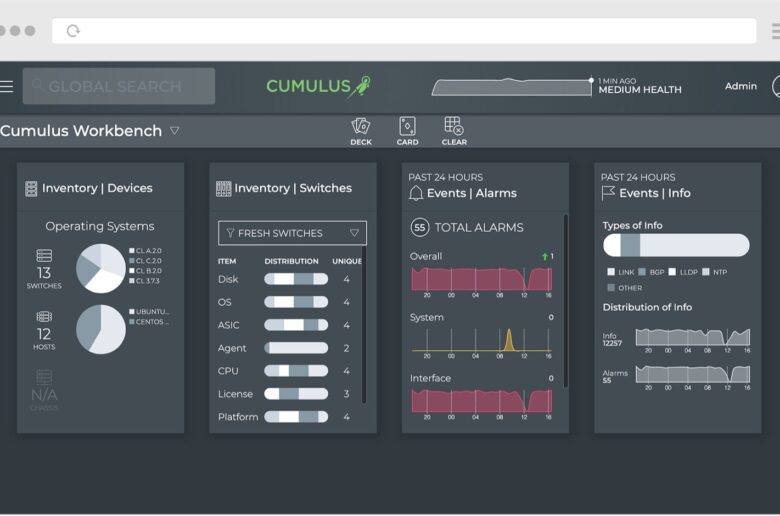This screenshot has width=780, height=516.
Task: Click the UBUNTU legend entry
Action: [149, 312]
